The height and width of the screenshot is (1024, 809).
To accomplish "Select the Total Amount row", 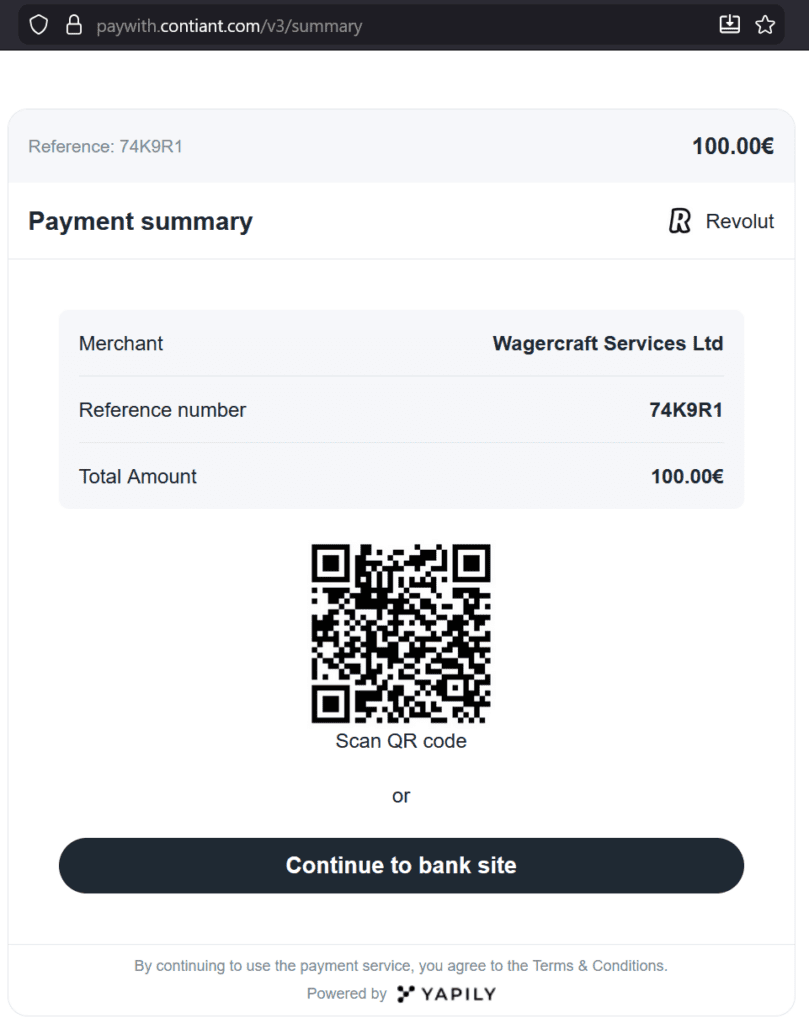I will 400,476.
